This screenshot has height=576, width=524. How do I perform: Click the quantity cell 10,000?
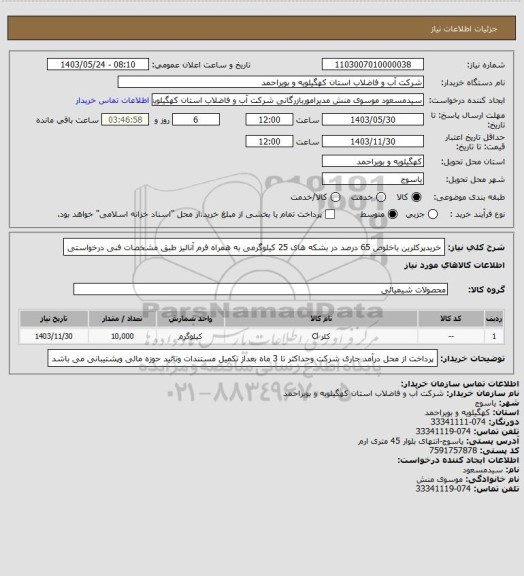point(122,336)
